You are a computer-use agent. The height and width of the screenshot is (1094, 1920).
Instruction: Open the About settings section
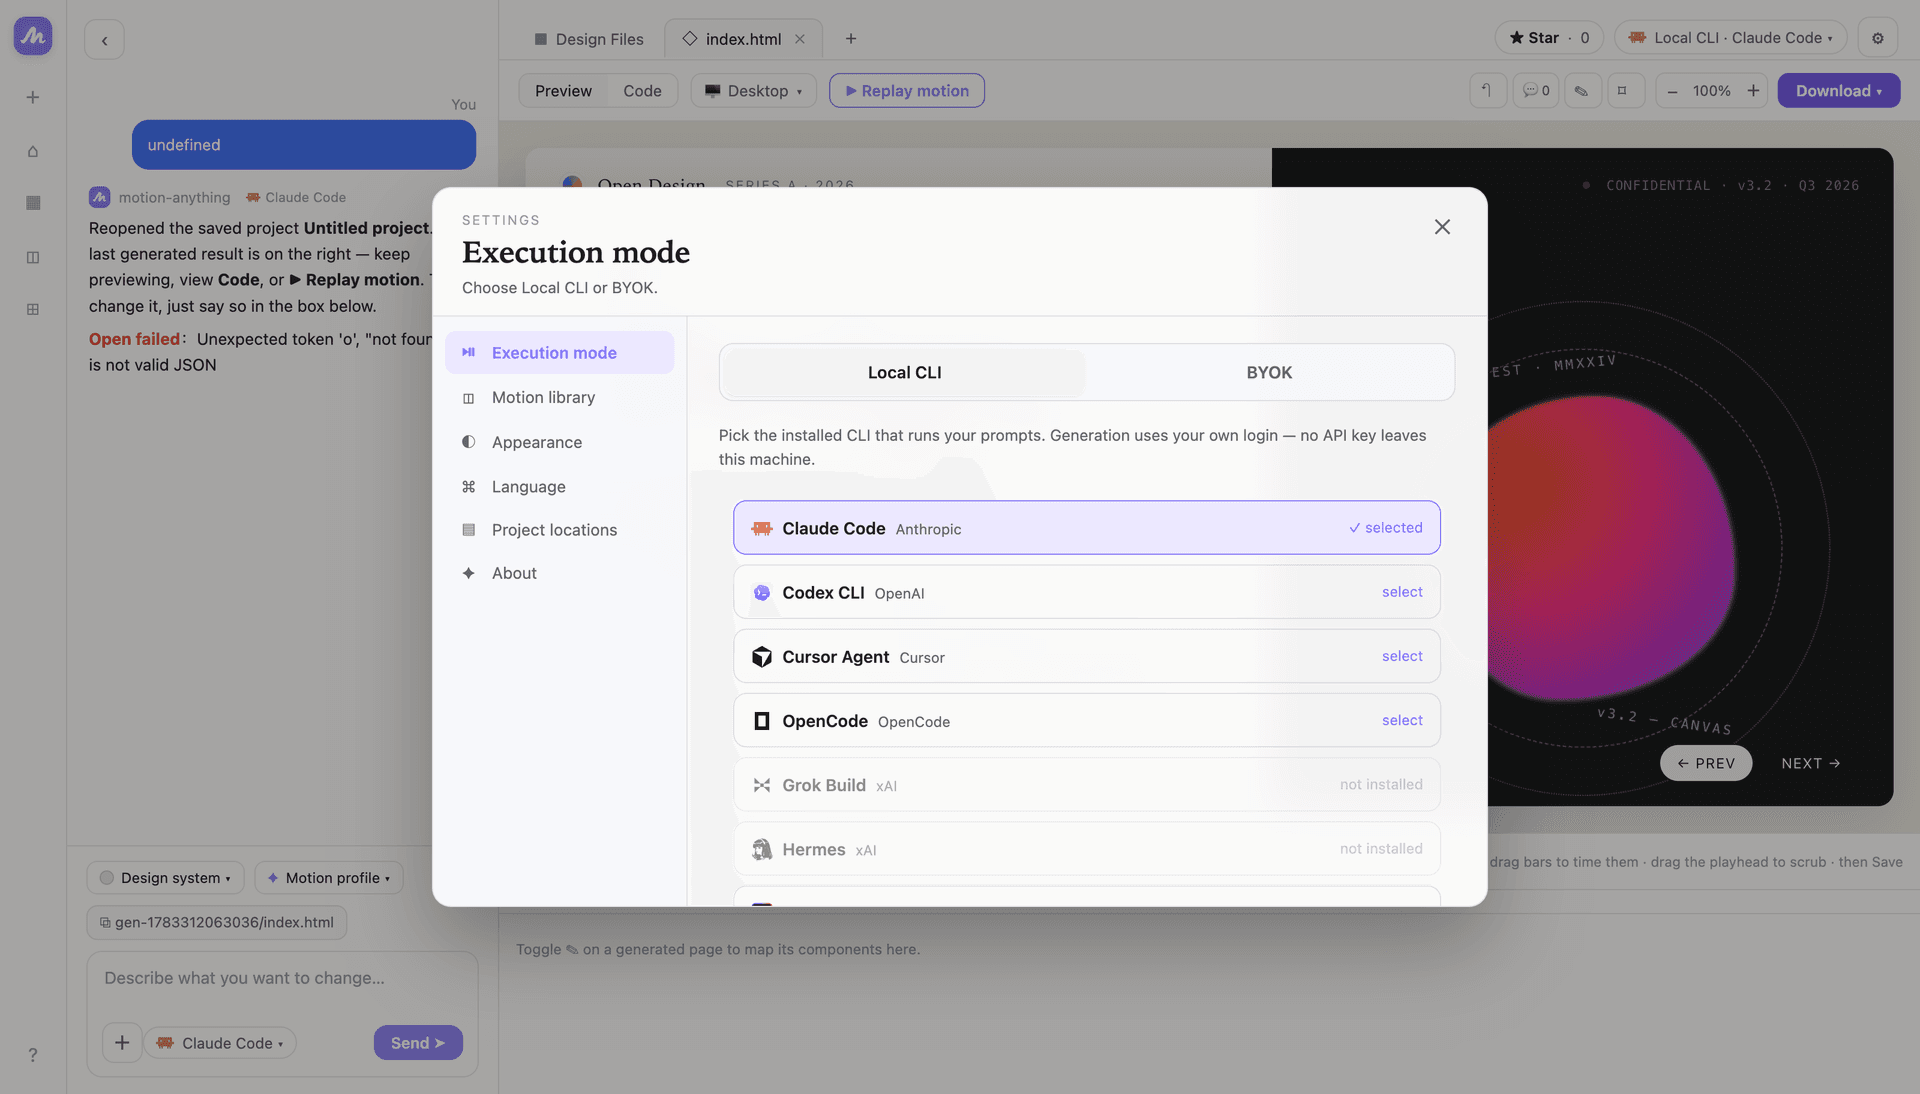[559, 573]
